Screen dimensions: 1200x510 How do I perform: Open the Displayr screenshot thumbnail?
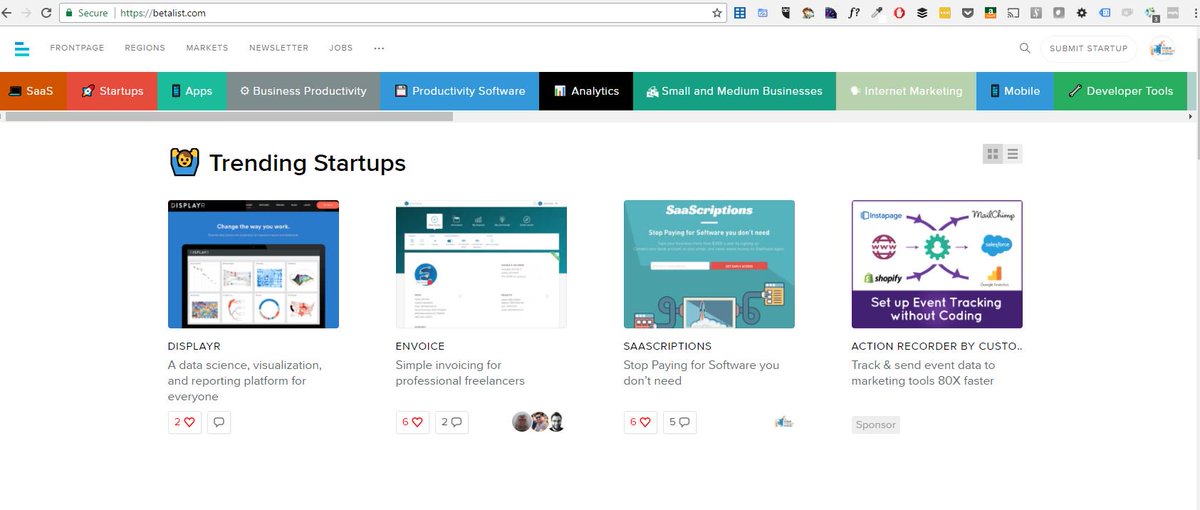[253, 264]
